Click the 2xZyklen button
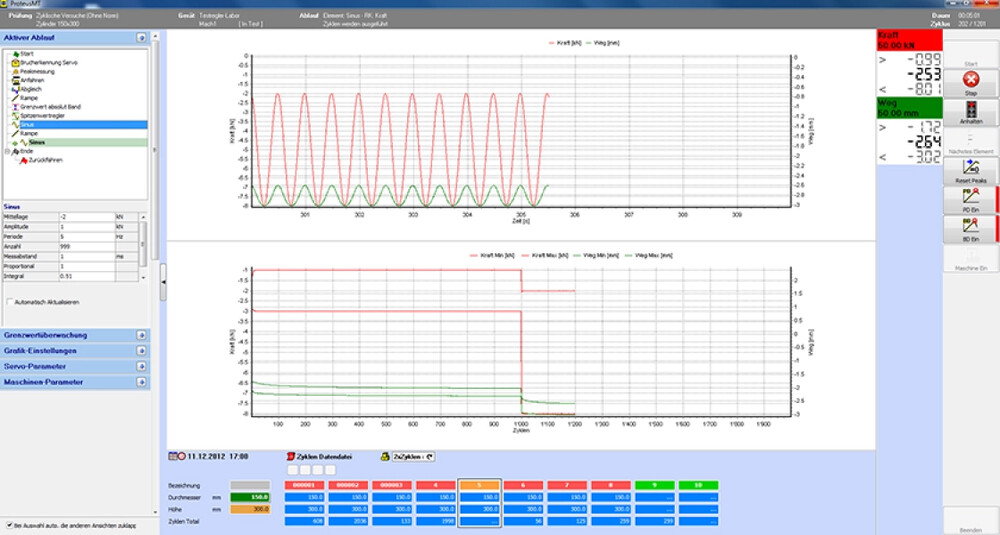 pos(413,457)
